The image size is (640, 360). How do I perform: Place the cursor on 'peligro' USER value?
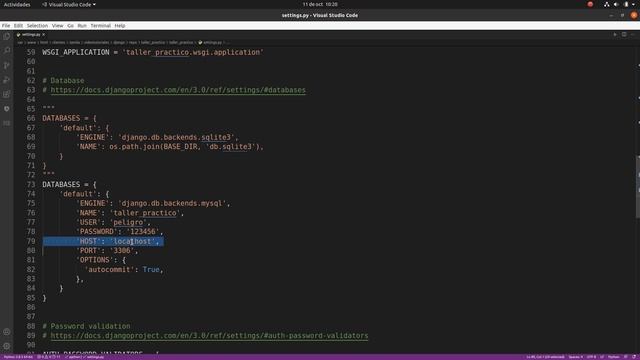pyautogui.click(x=128, y=222)
